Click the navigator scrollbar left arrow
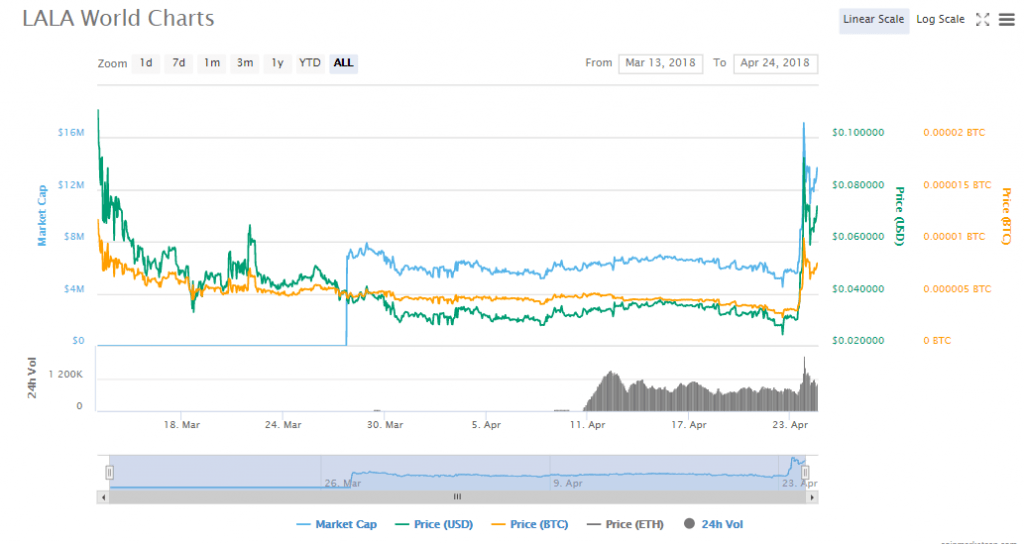1024x544 pixels. (103, 497)
